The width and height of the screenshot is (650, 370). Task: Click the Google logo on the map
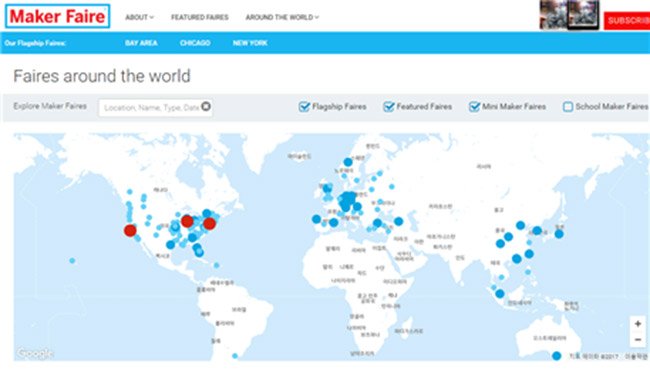pos(35,353)
